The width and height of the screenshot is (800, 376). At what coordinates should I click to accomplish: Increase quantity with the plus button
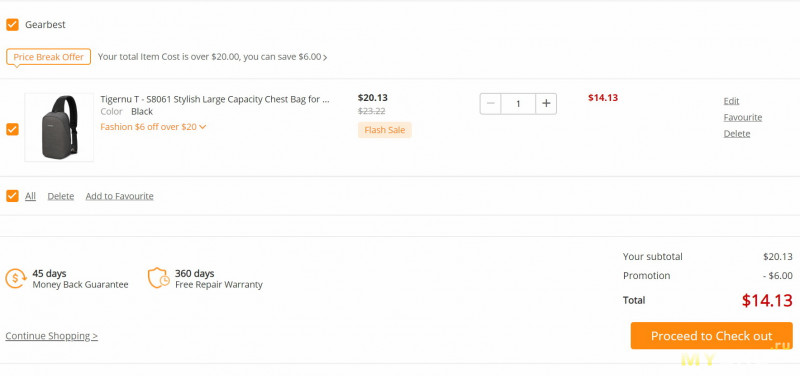coord(546,104)
